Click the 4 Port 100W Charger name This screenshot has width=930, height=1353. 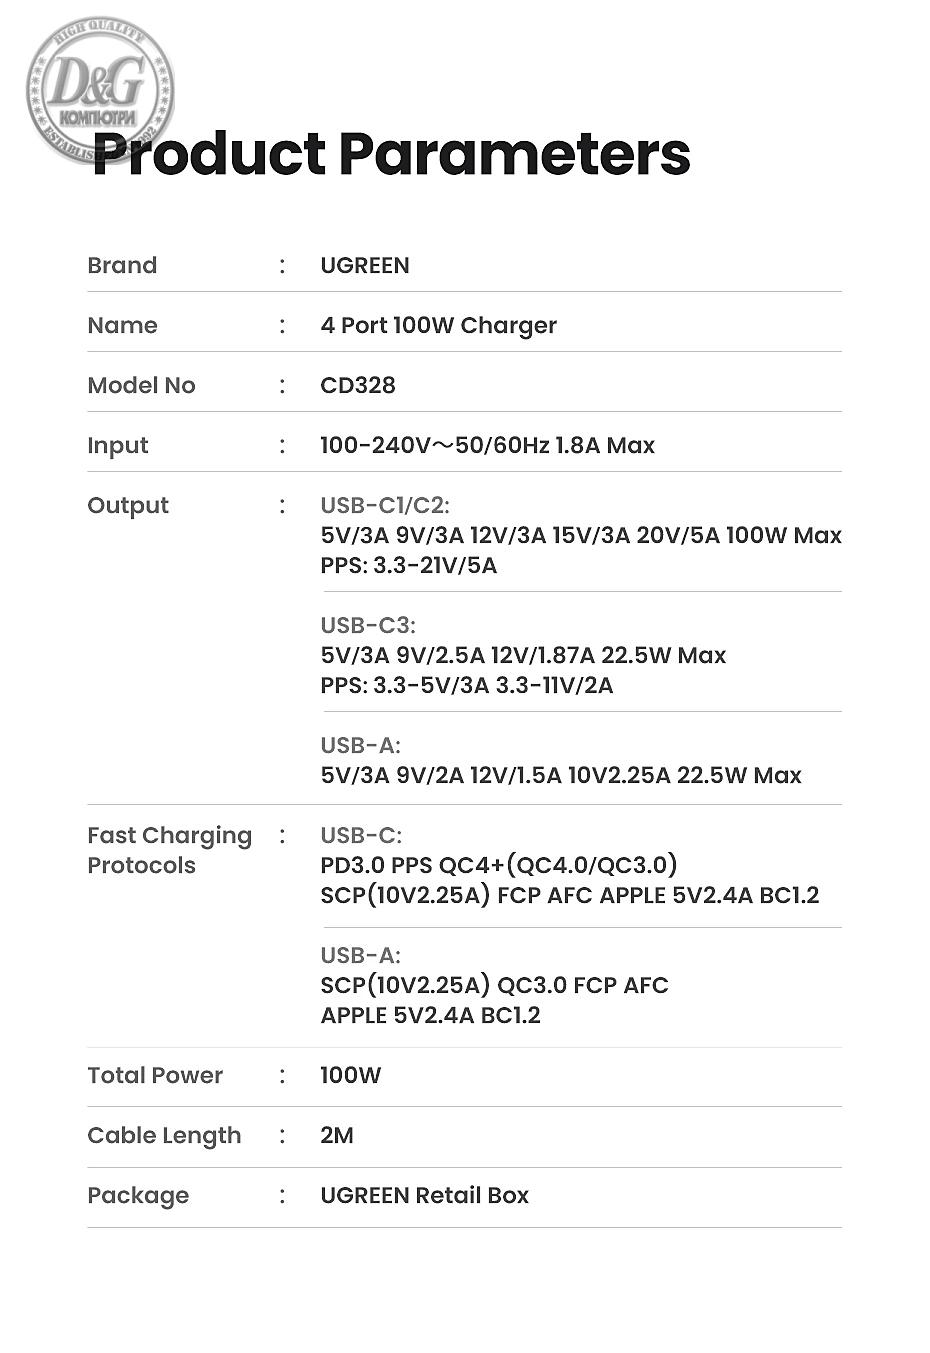438,326
